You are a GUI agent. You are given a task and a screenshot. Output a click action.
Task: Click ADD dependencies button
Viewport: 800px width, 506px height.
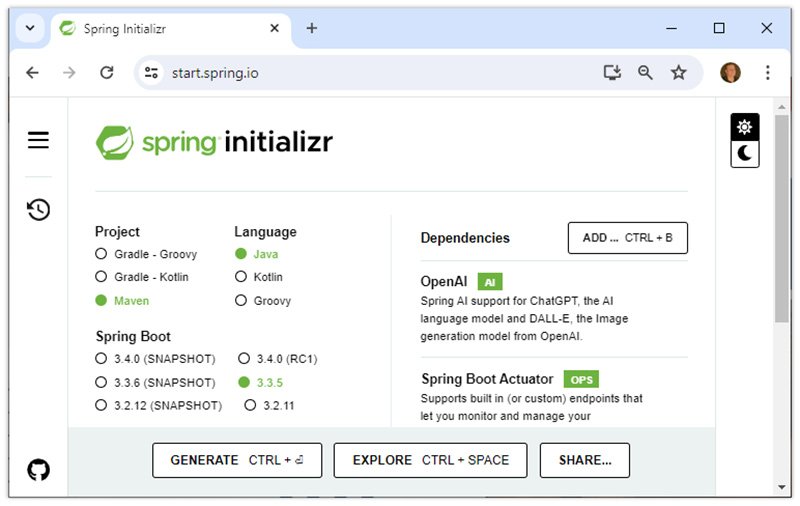(x=628, y=238)
